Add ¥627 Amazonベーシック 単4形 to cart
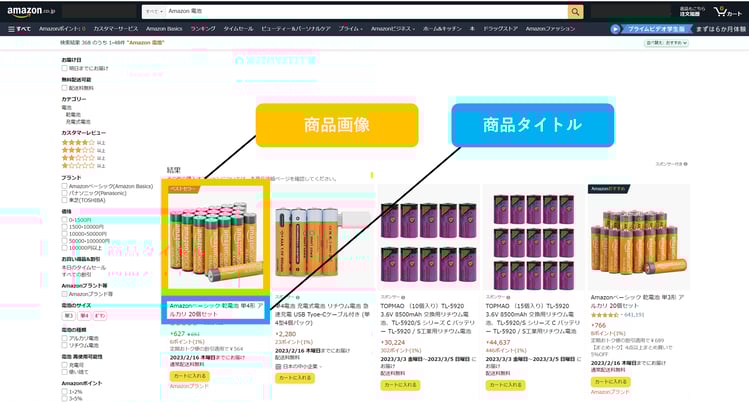Image resolution: width=749 pixels, height=402 pixels. (189, 376)
